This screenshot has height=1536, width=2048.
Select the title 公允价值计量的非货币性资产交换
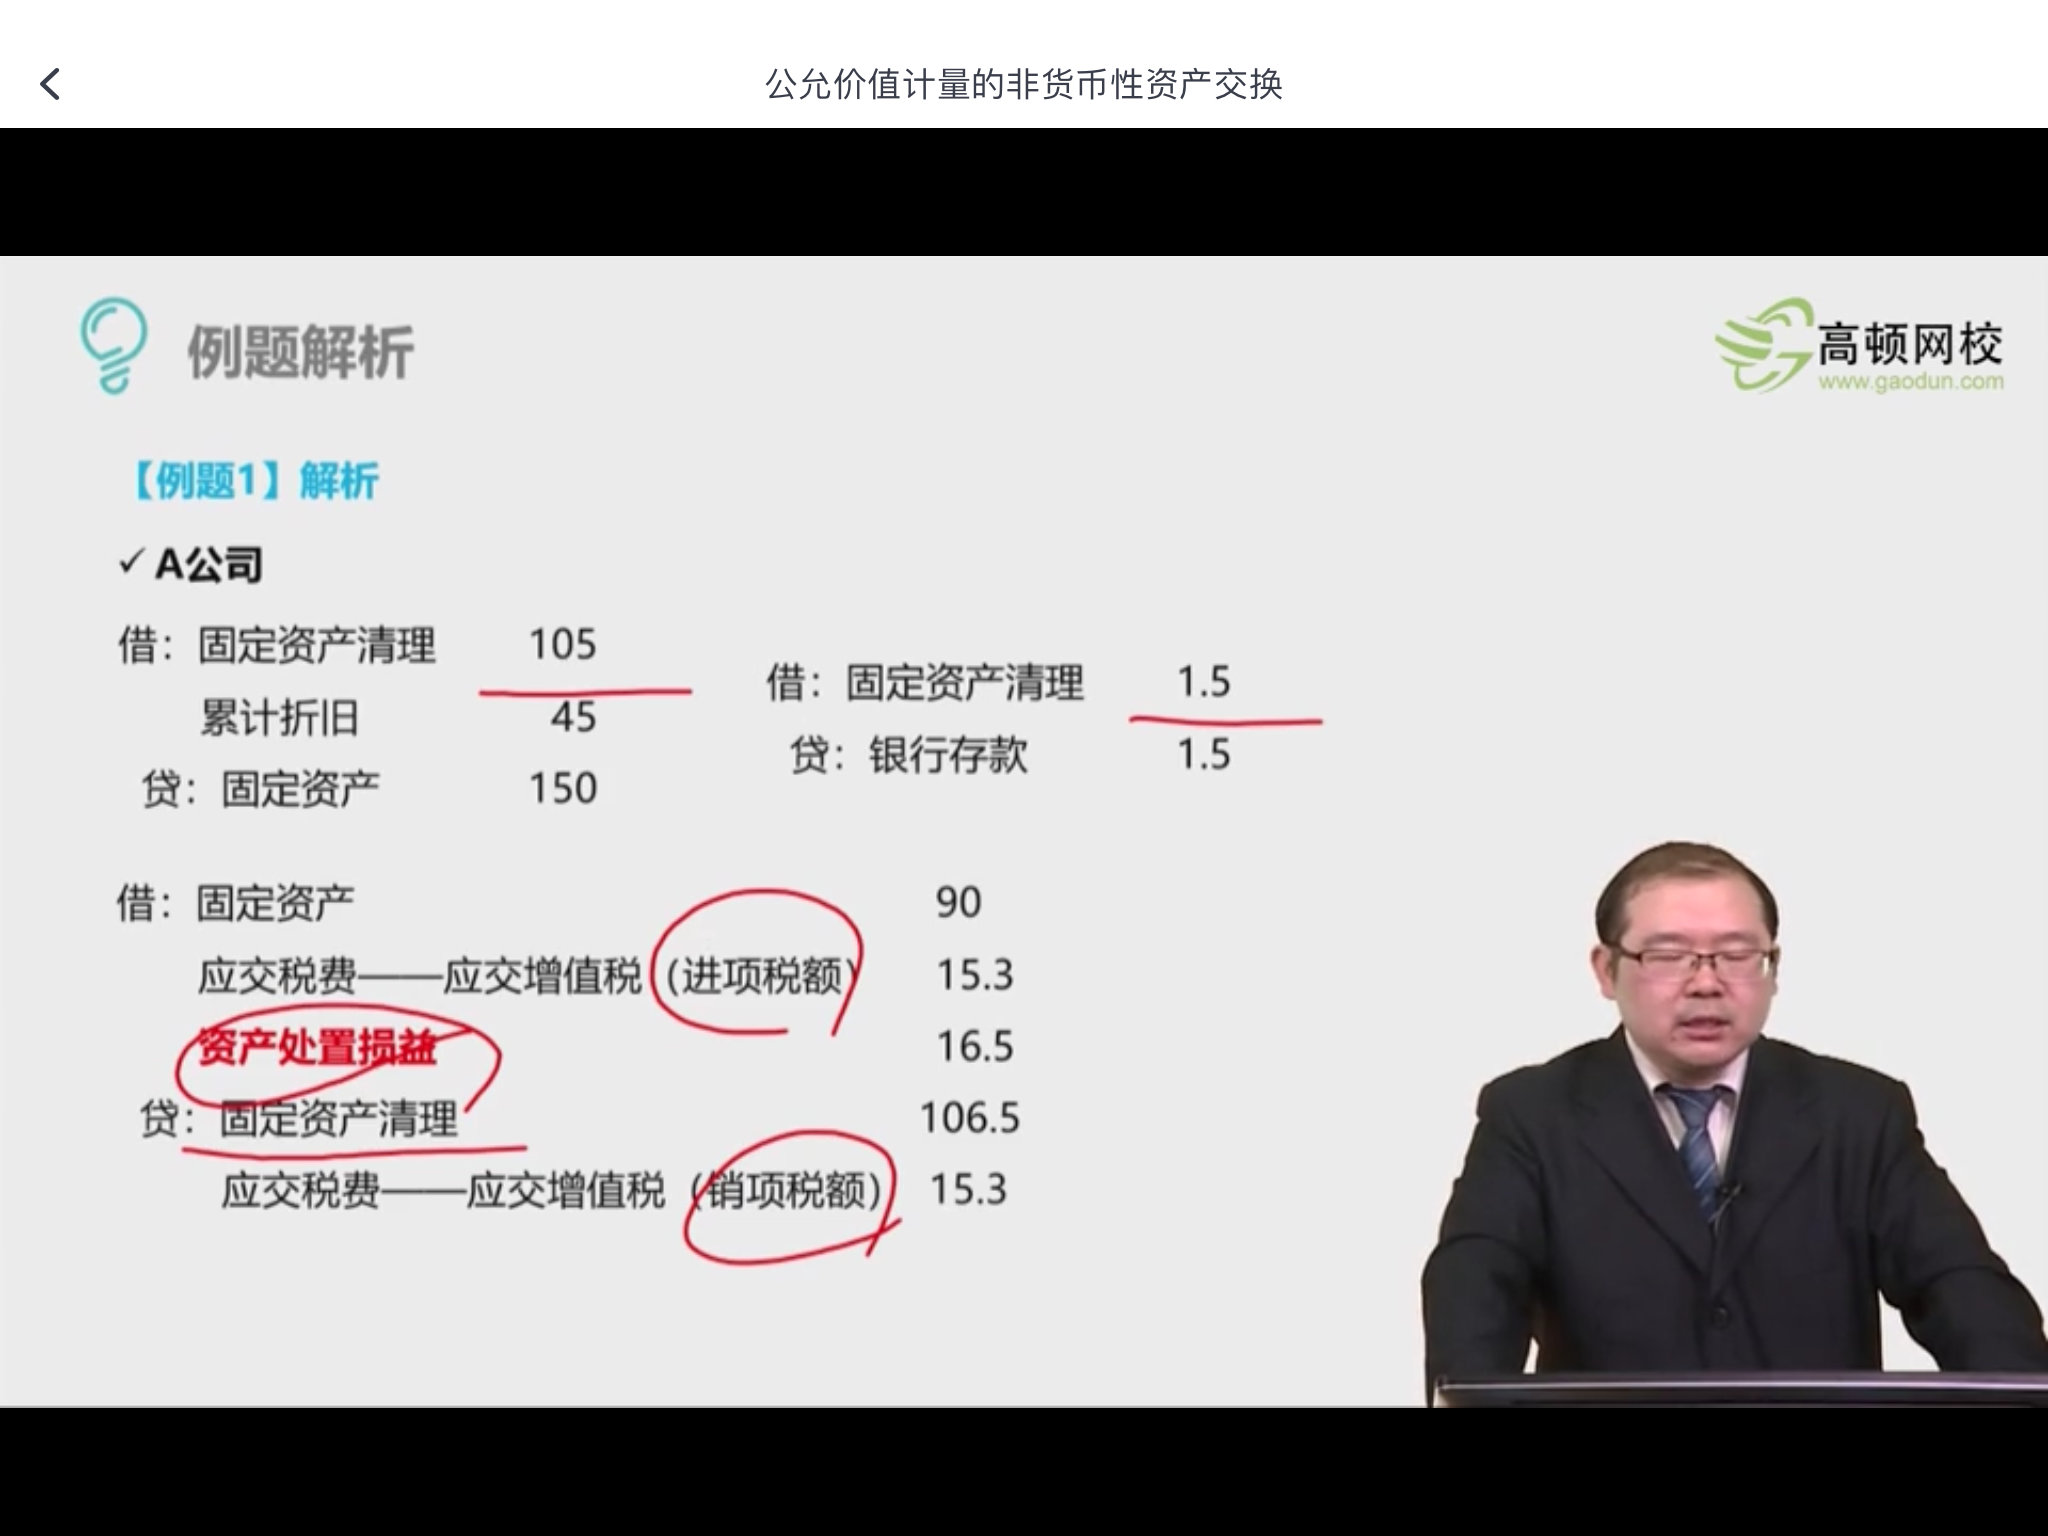coord(1024,86)
